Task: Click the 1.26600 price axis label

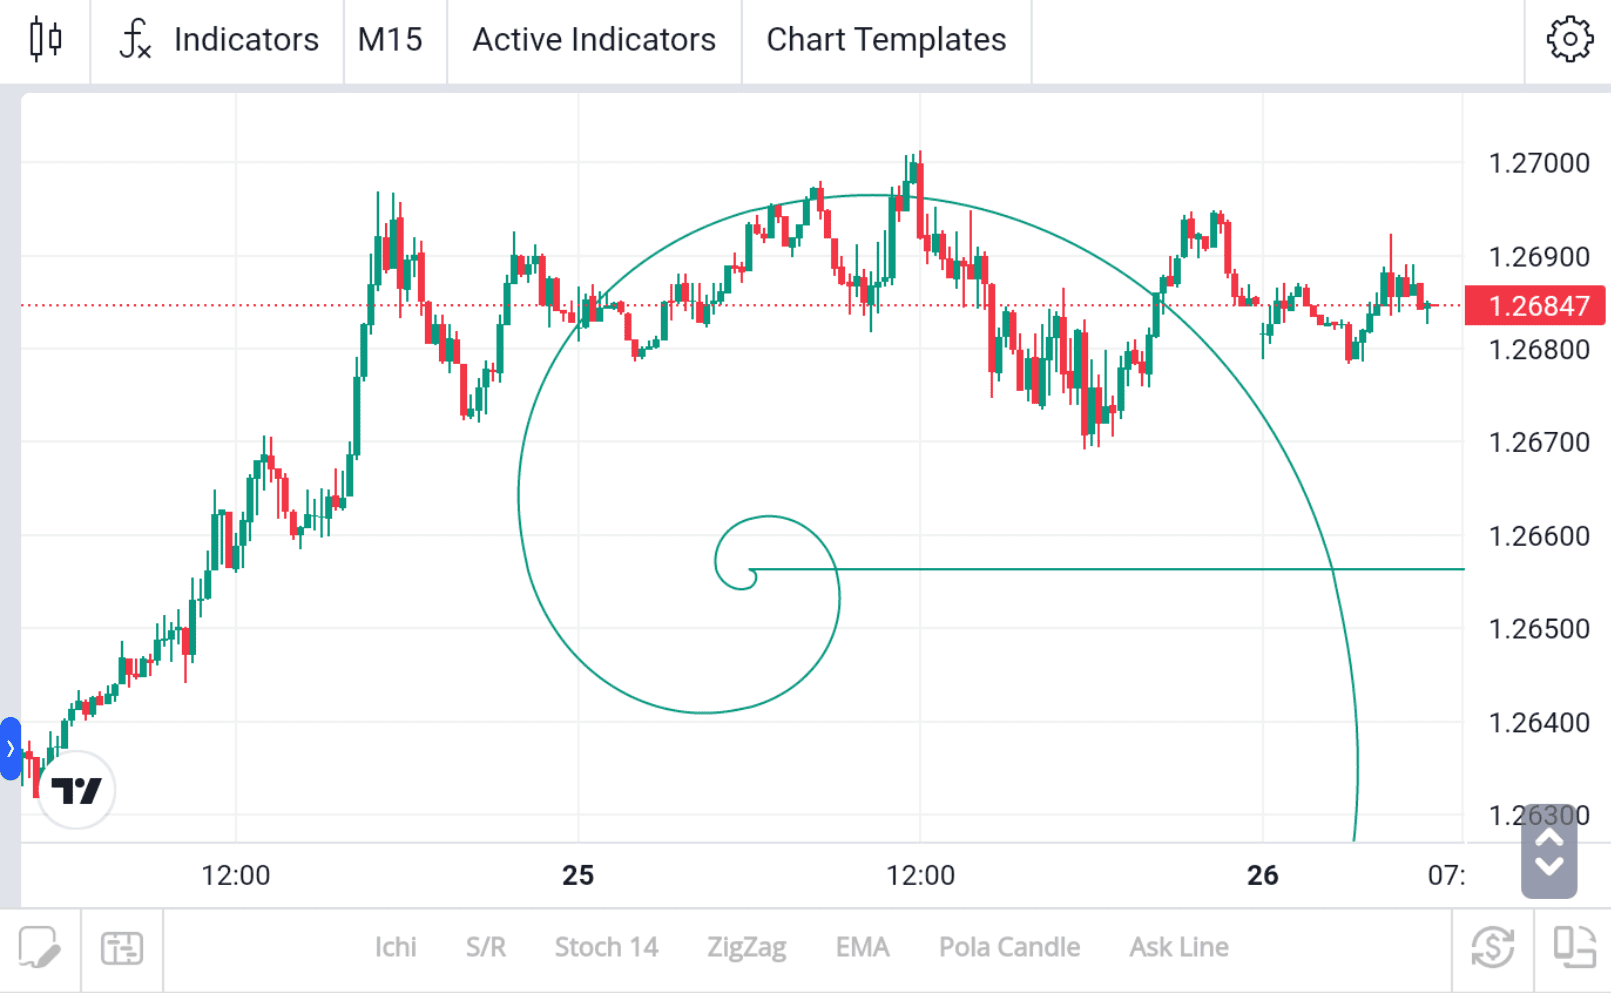Action: click(x=1539, y=536)
